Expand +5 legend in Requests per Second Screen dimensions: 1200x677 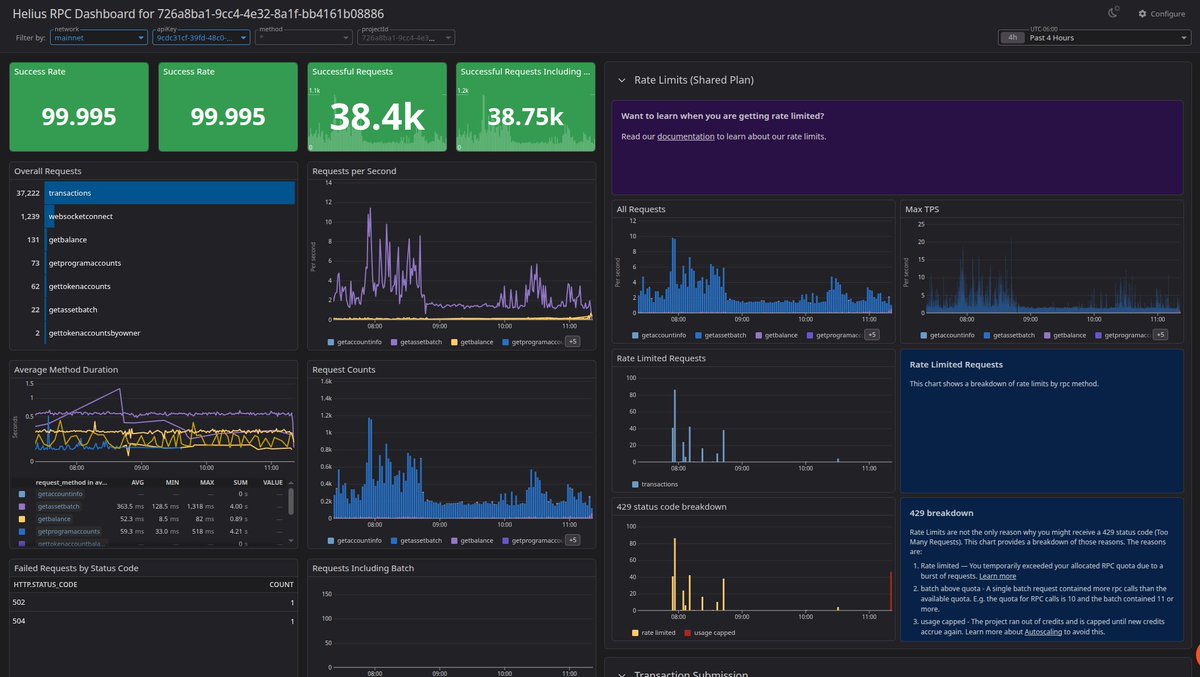pos(573,342)
